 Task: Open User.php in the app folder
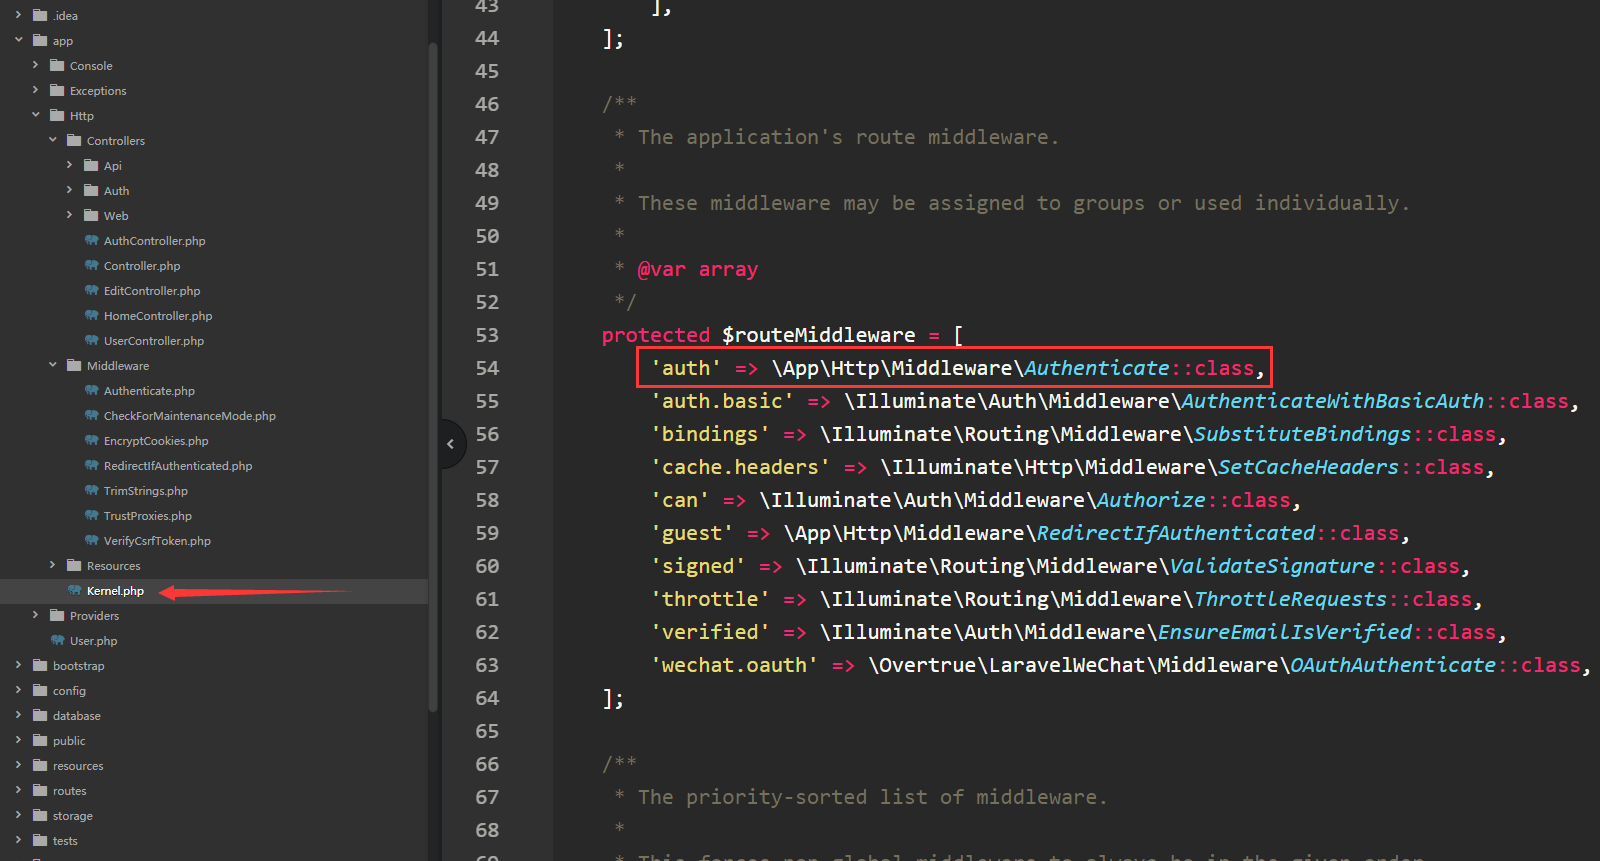tap(93, 641)
